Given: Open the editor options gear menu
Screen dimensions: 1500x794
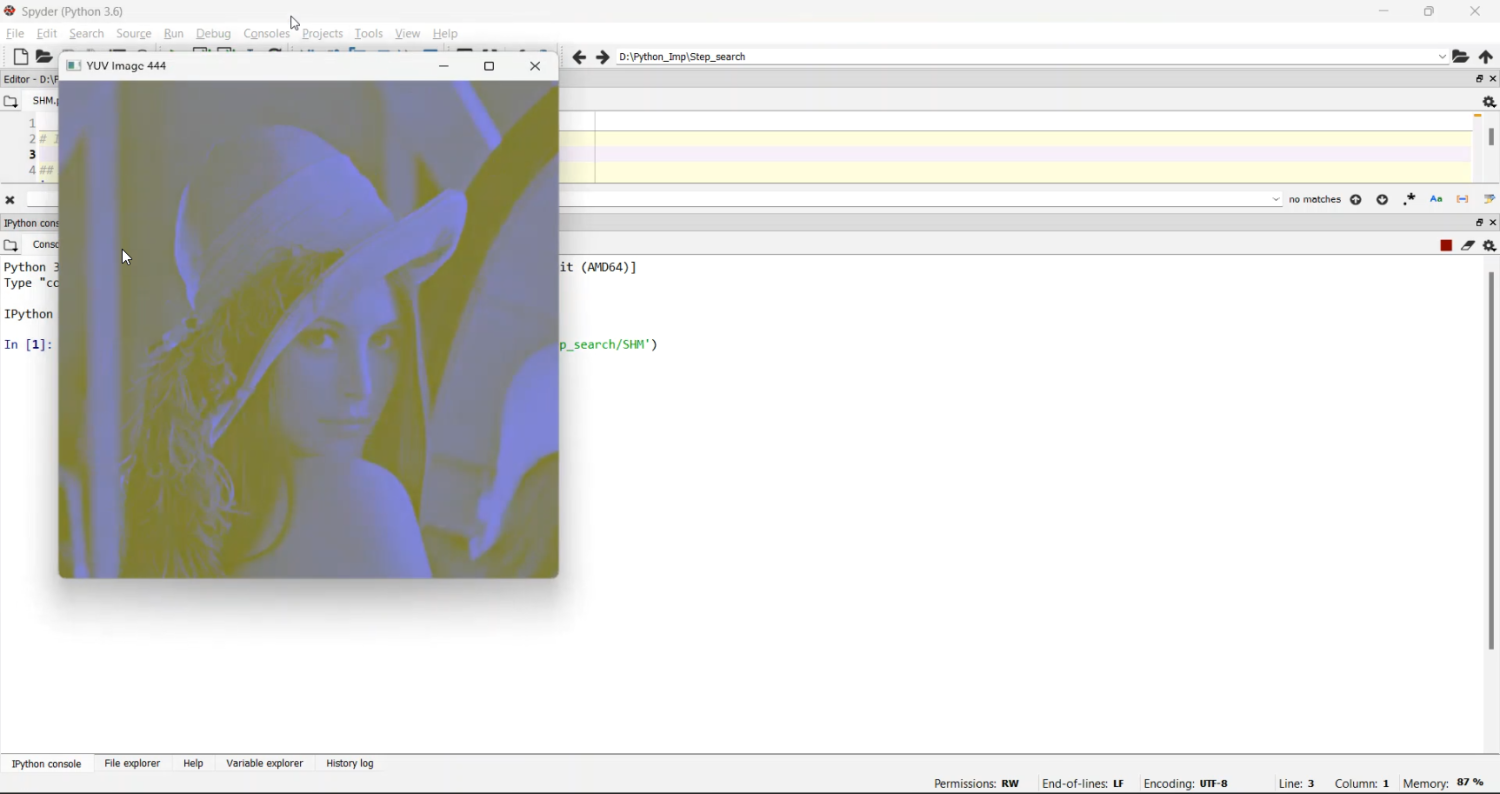Looking at the screenshot, I should pyautogui.click(x=1489, y=102).
